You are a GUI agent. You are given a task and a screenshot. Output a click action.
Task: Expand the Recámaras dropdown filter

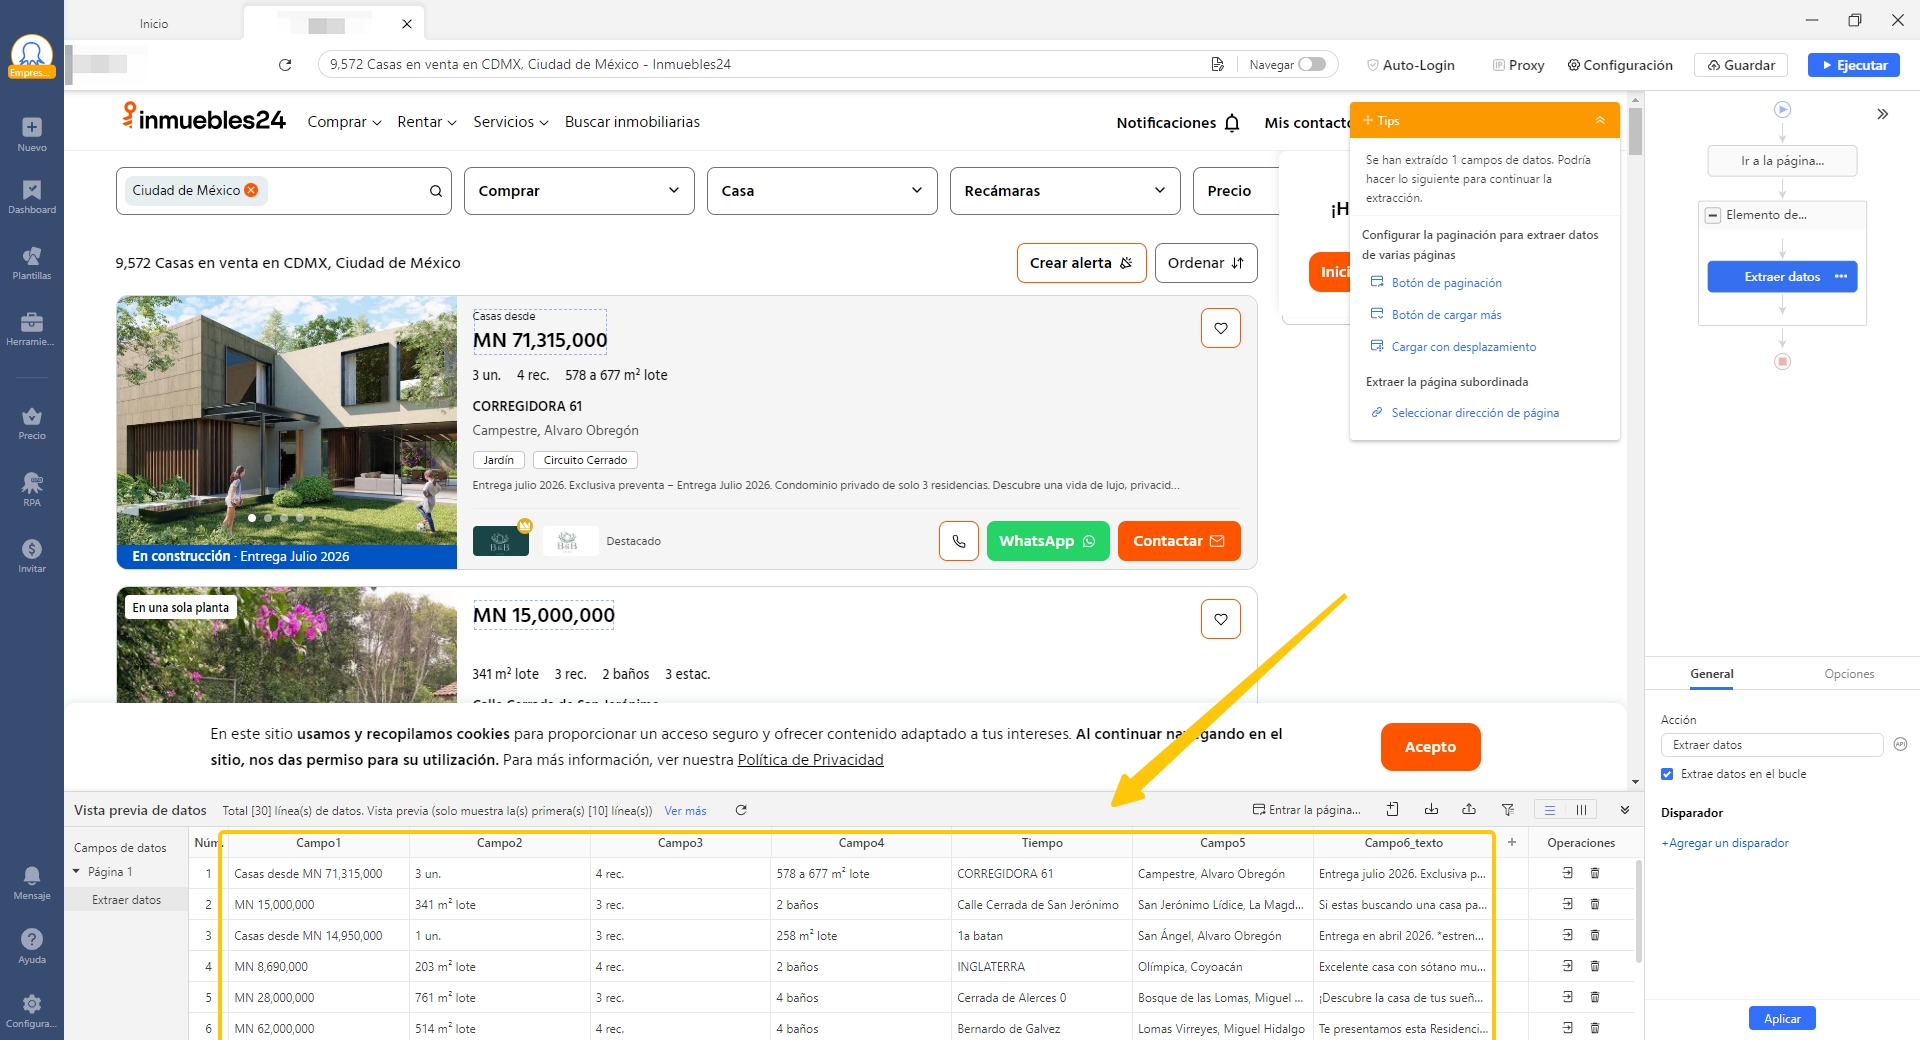point(1063,191)
